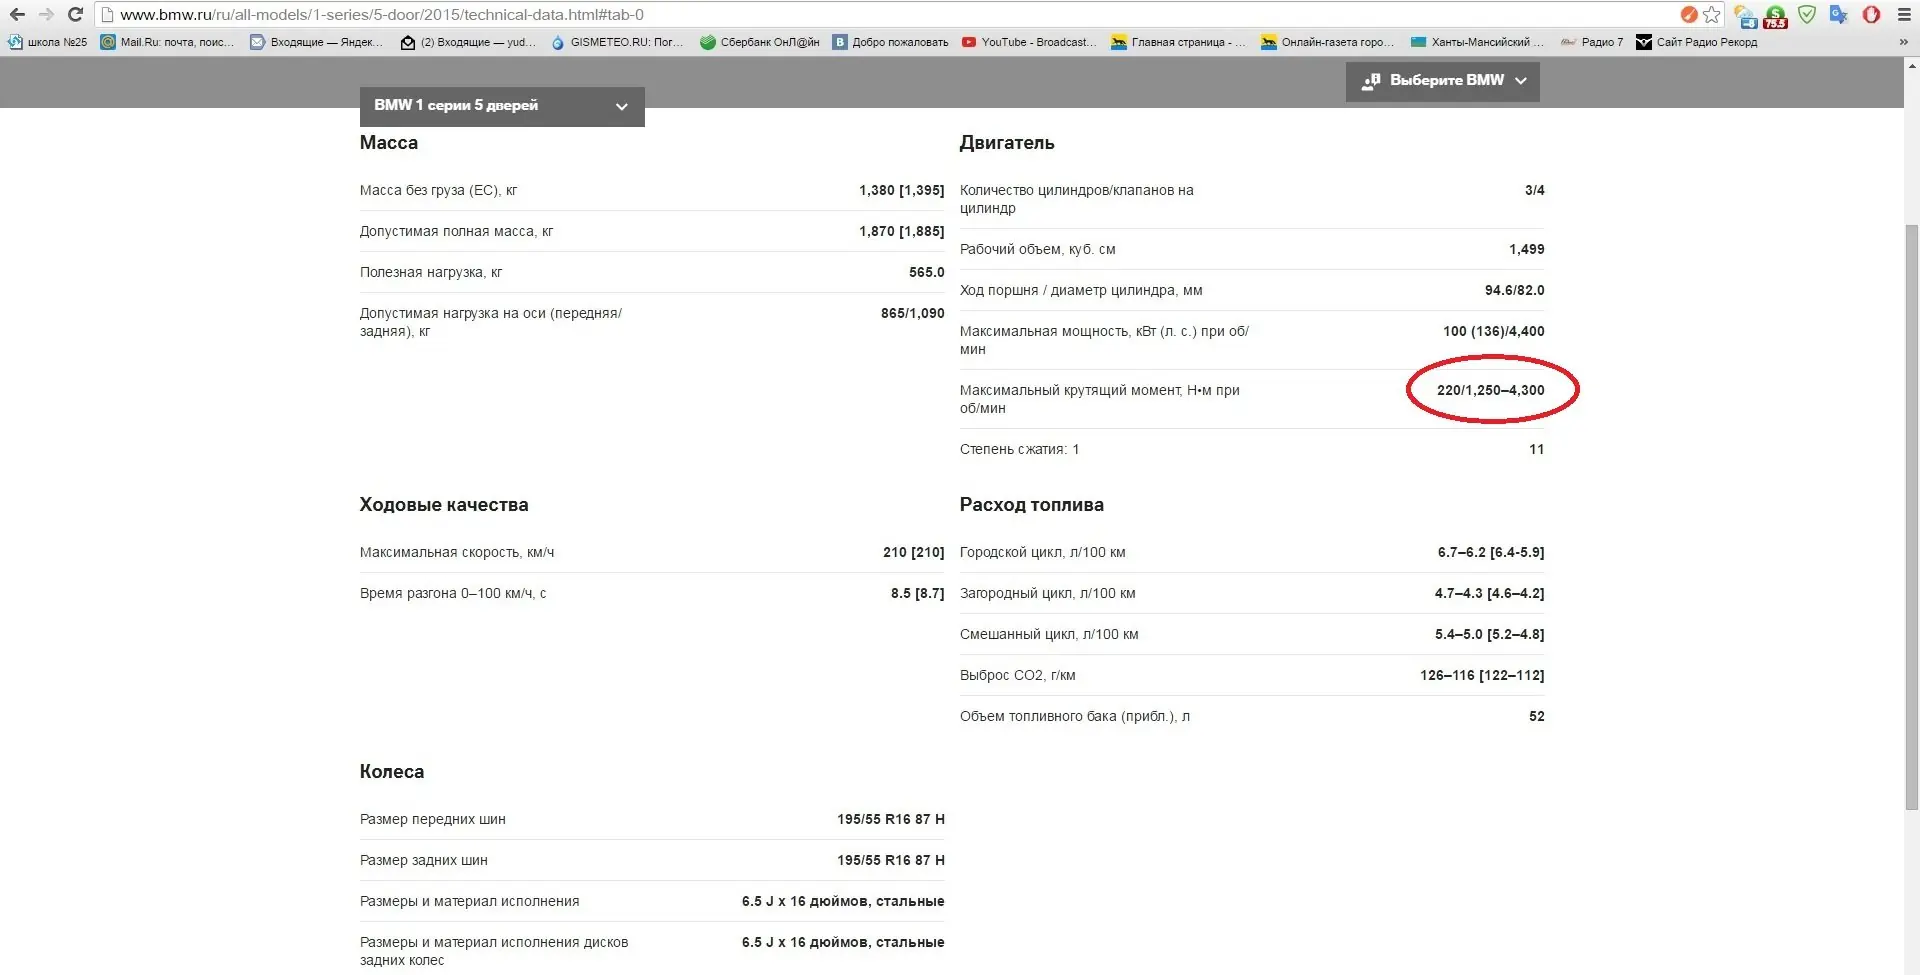This screenshot has width=1920, height=975.
Task: Open the Добро пожаловать VK bookmark
Action: click(891, 42)
